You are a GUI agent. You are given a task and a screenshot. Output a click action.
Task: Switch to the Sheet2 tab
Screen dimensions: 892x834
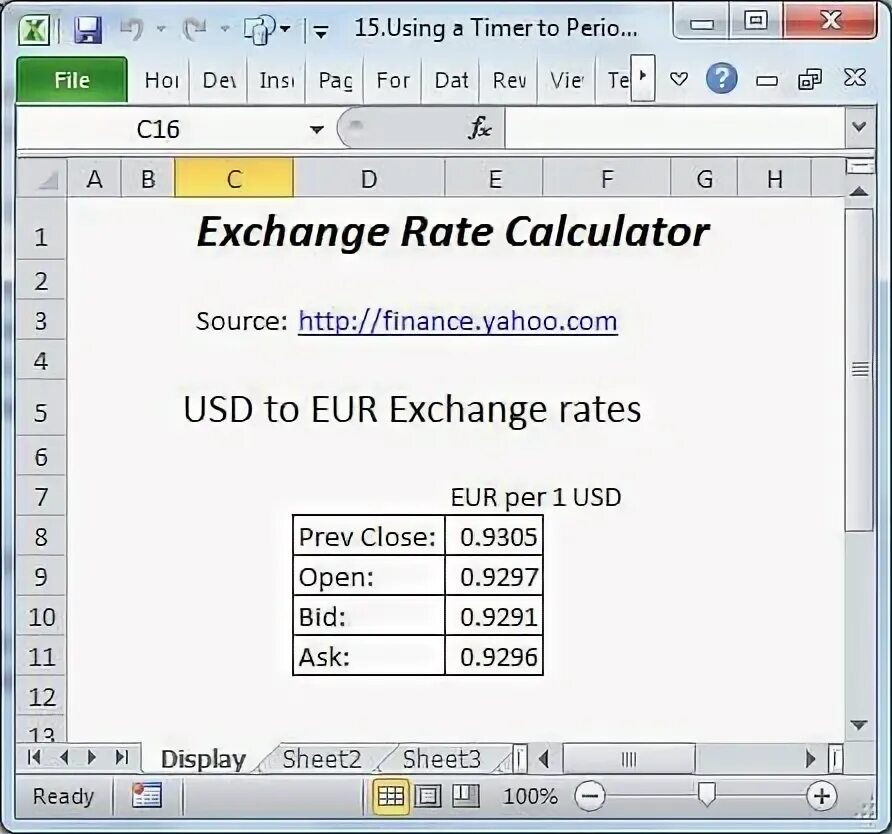tap(321, 759)
